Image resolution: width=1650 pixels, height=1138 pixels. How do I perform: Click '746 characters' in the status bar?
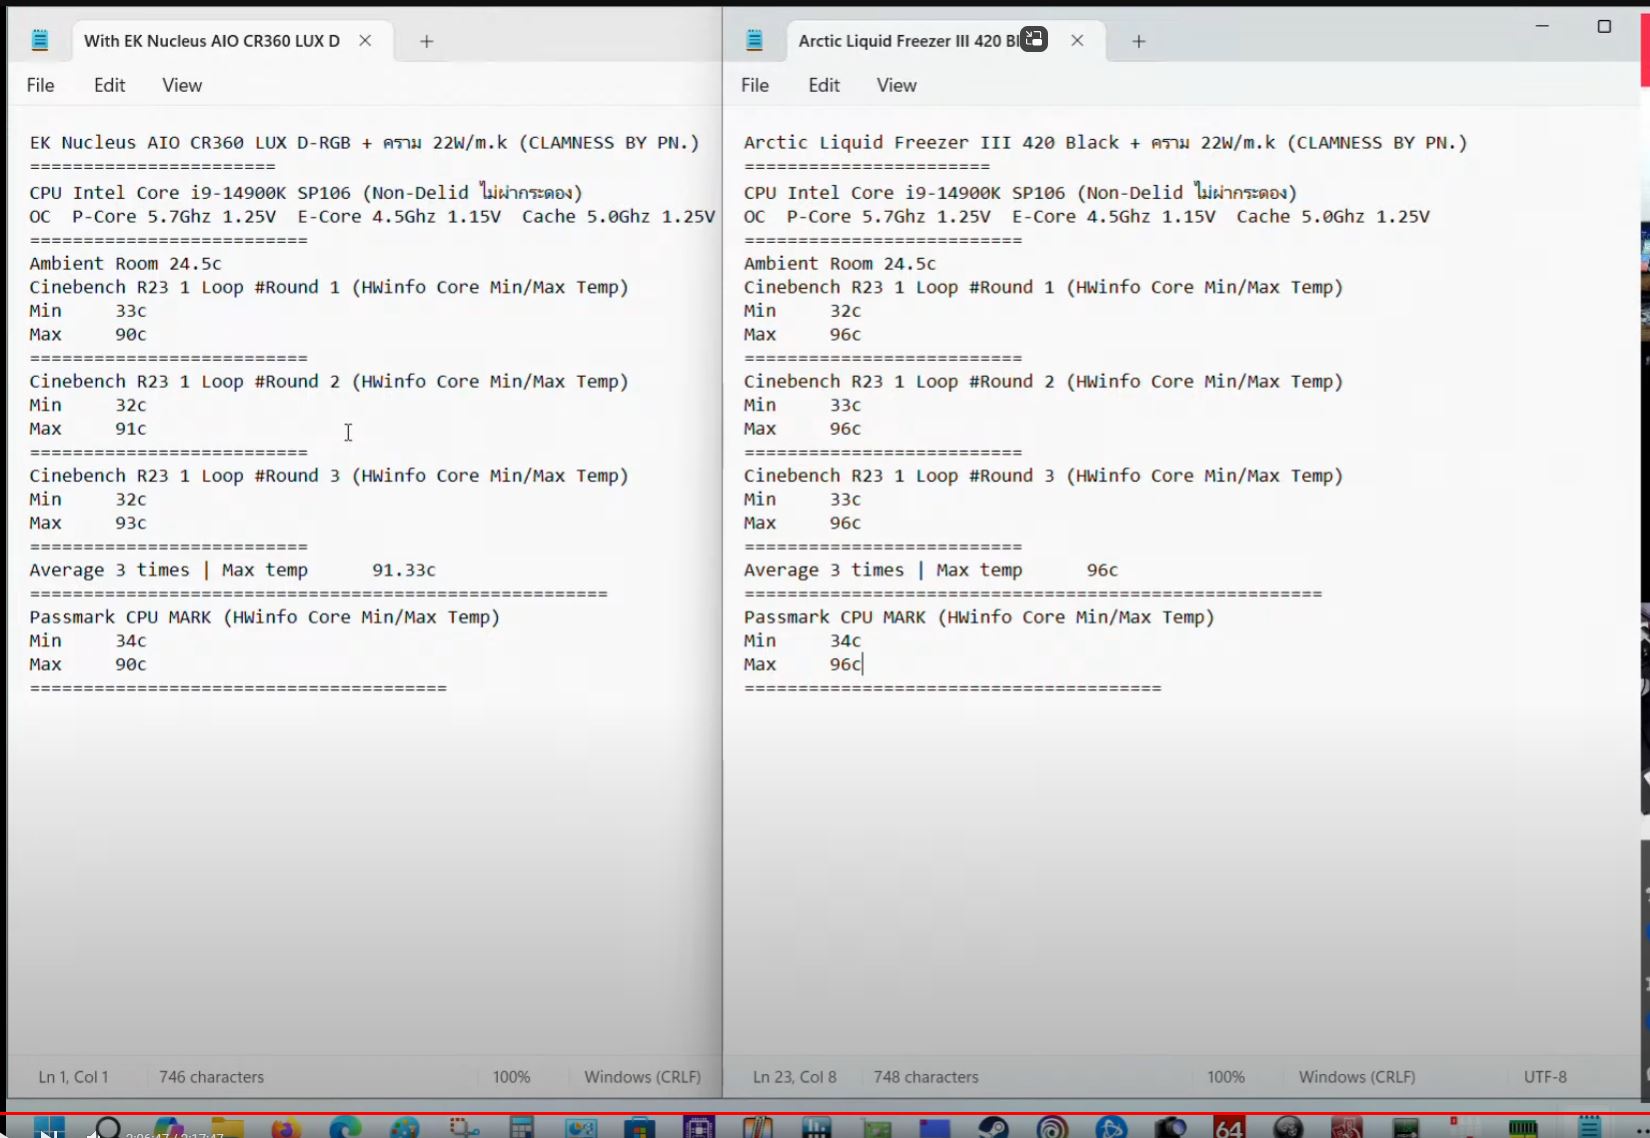211,1077
